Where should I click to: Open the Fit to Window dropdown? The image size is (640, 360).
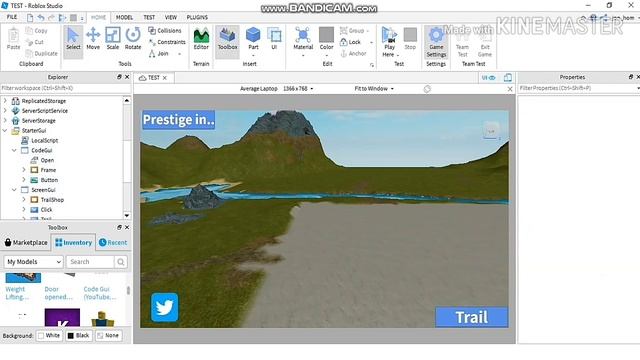pyautogui.click(x=374, y=89)
